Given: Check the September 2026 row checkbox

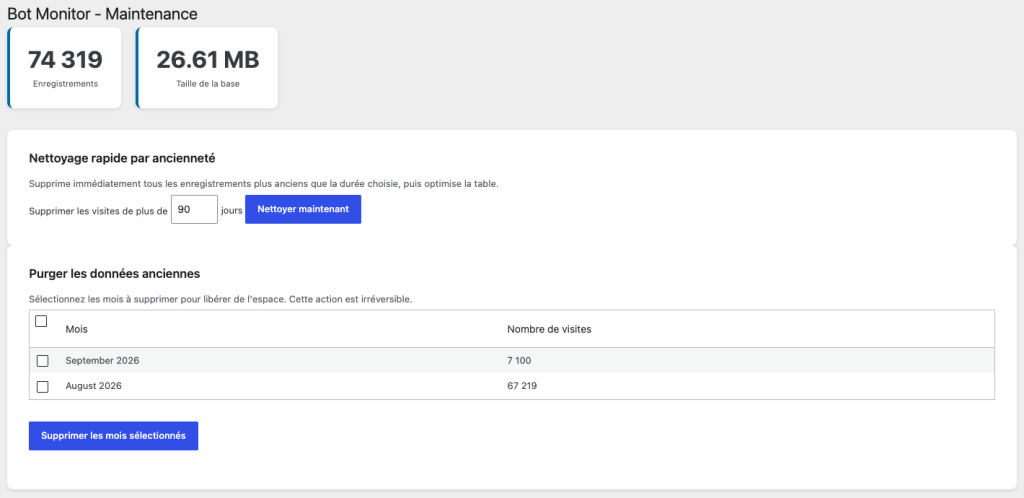Looking at the screenshot, I should click(42, 361).
